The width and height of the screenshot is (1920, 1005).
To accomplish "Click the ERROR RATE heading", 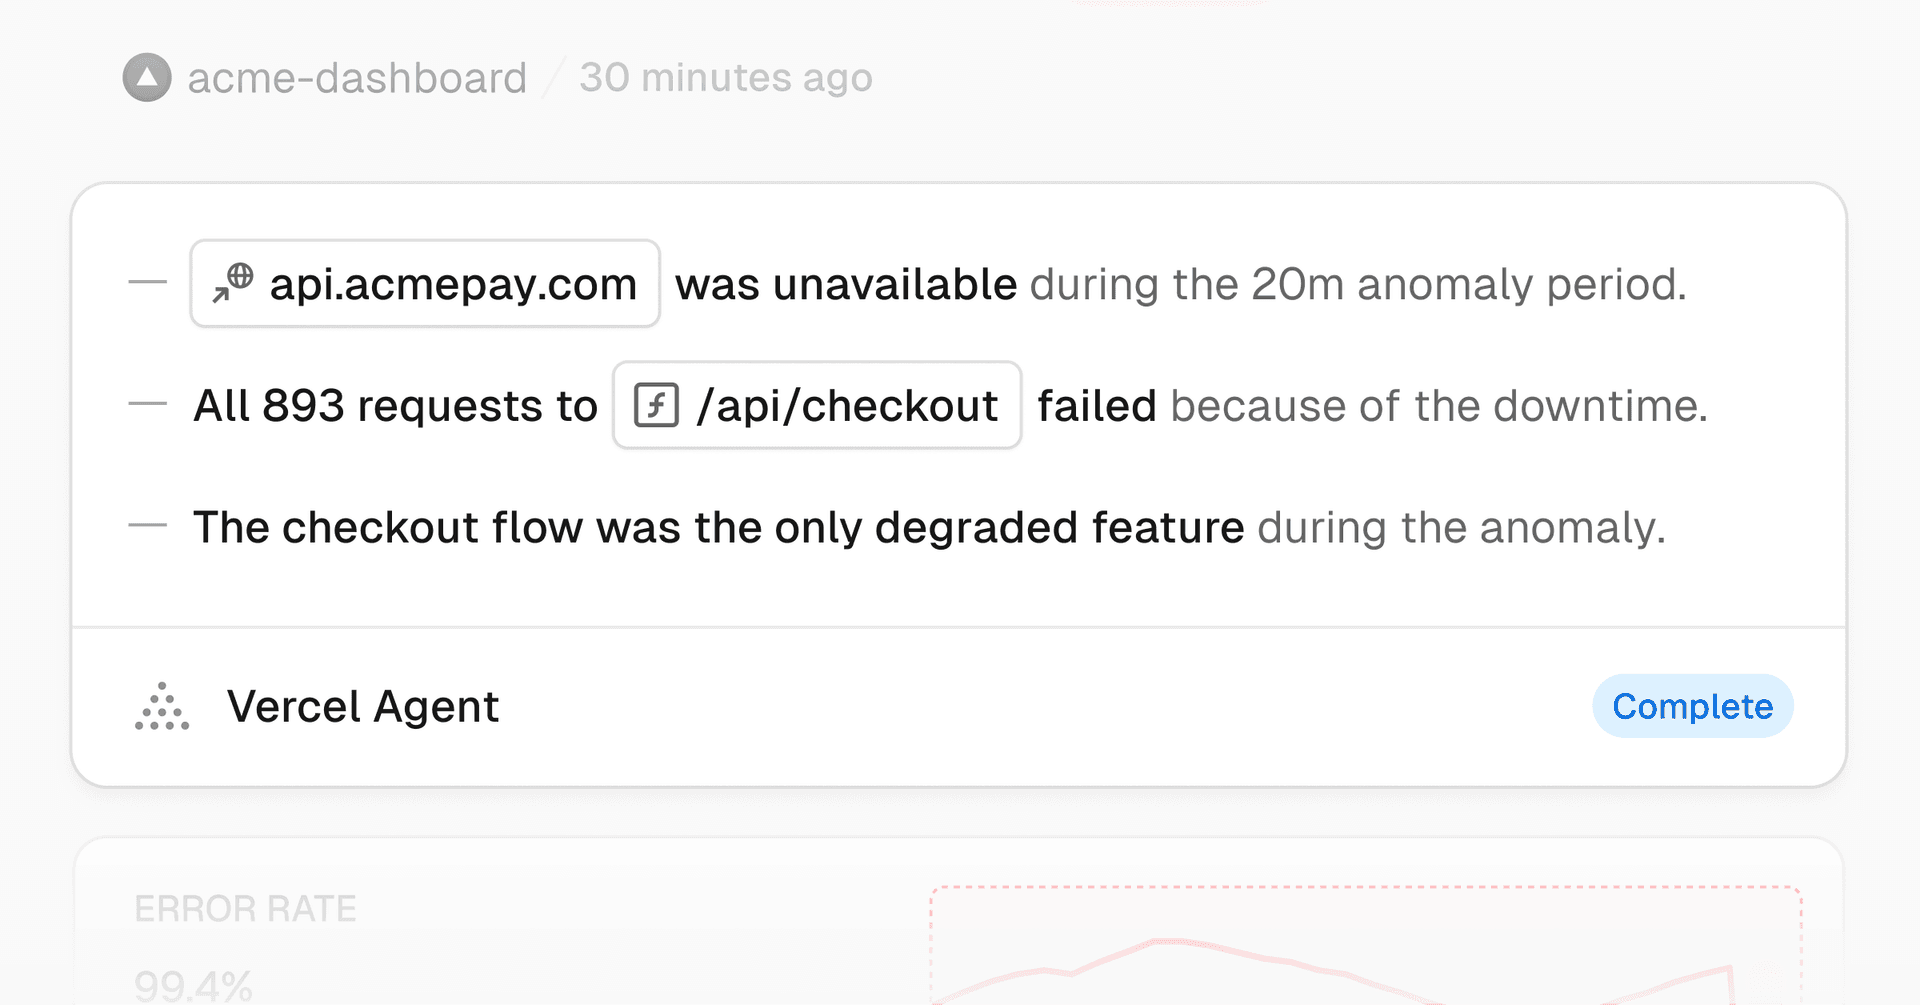I will tap(245, 909).
